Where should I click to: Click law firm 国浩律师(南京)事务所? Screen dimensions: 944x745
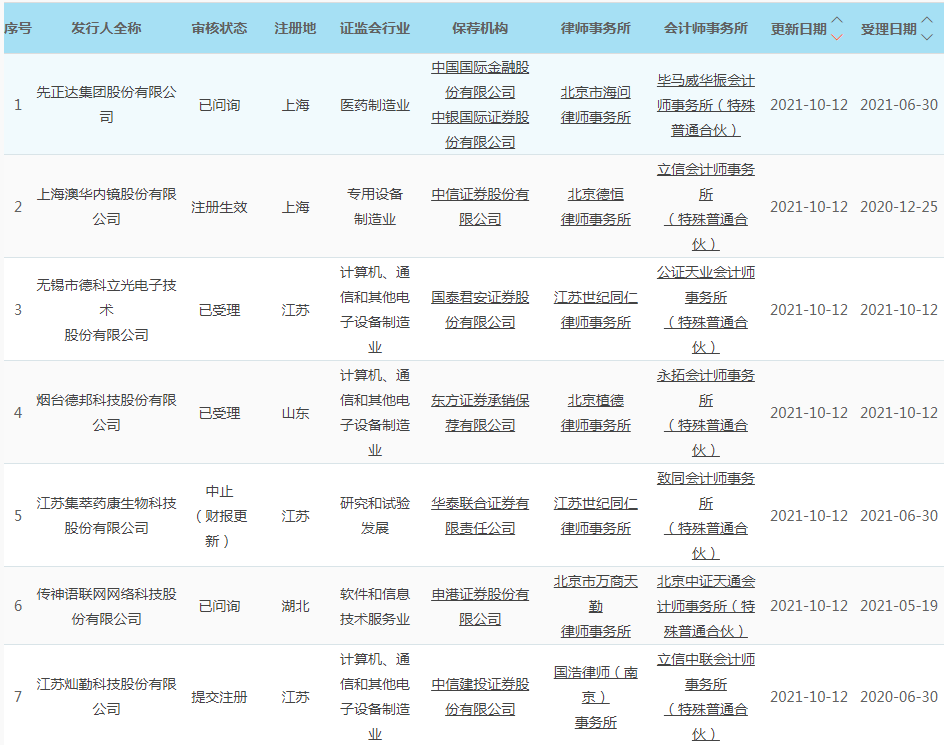pyautogui.click(x=596, y=696)
